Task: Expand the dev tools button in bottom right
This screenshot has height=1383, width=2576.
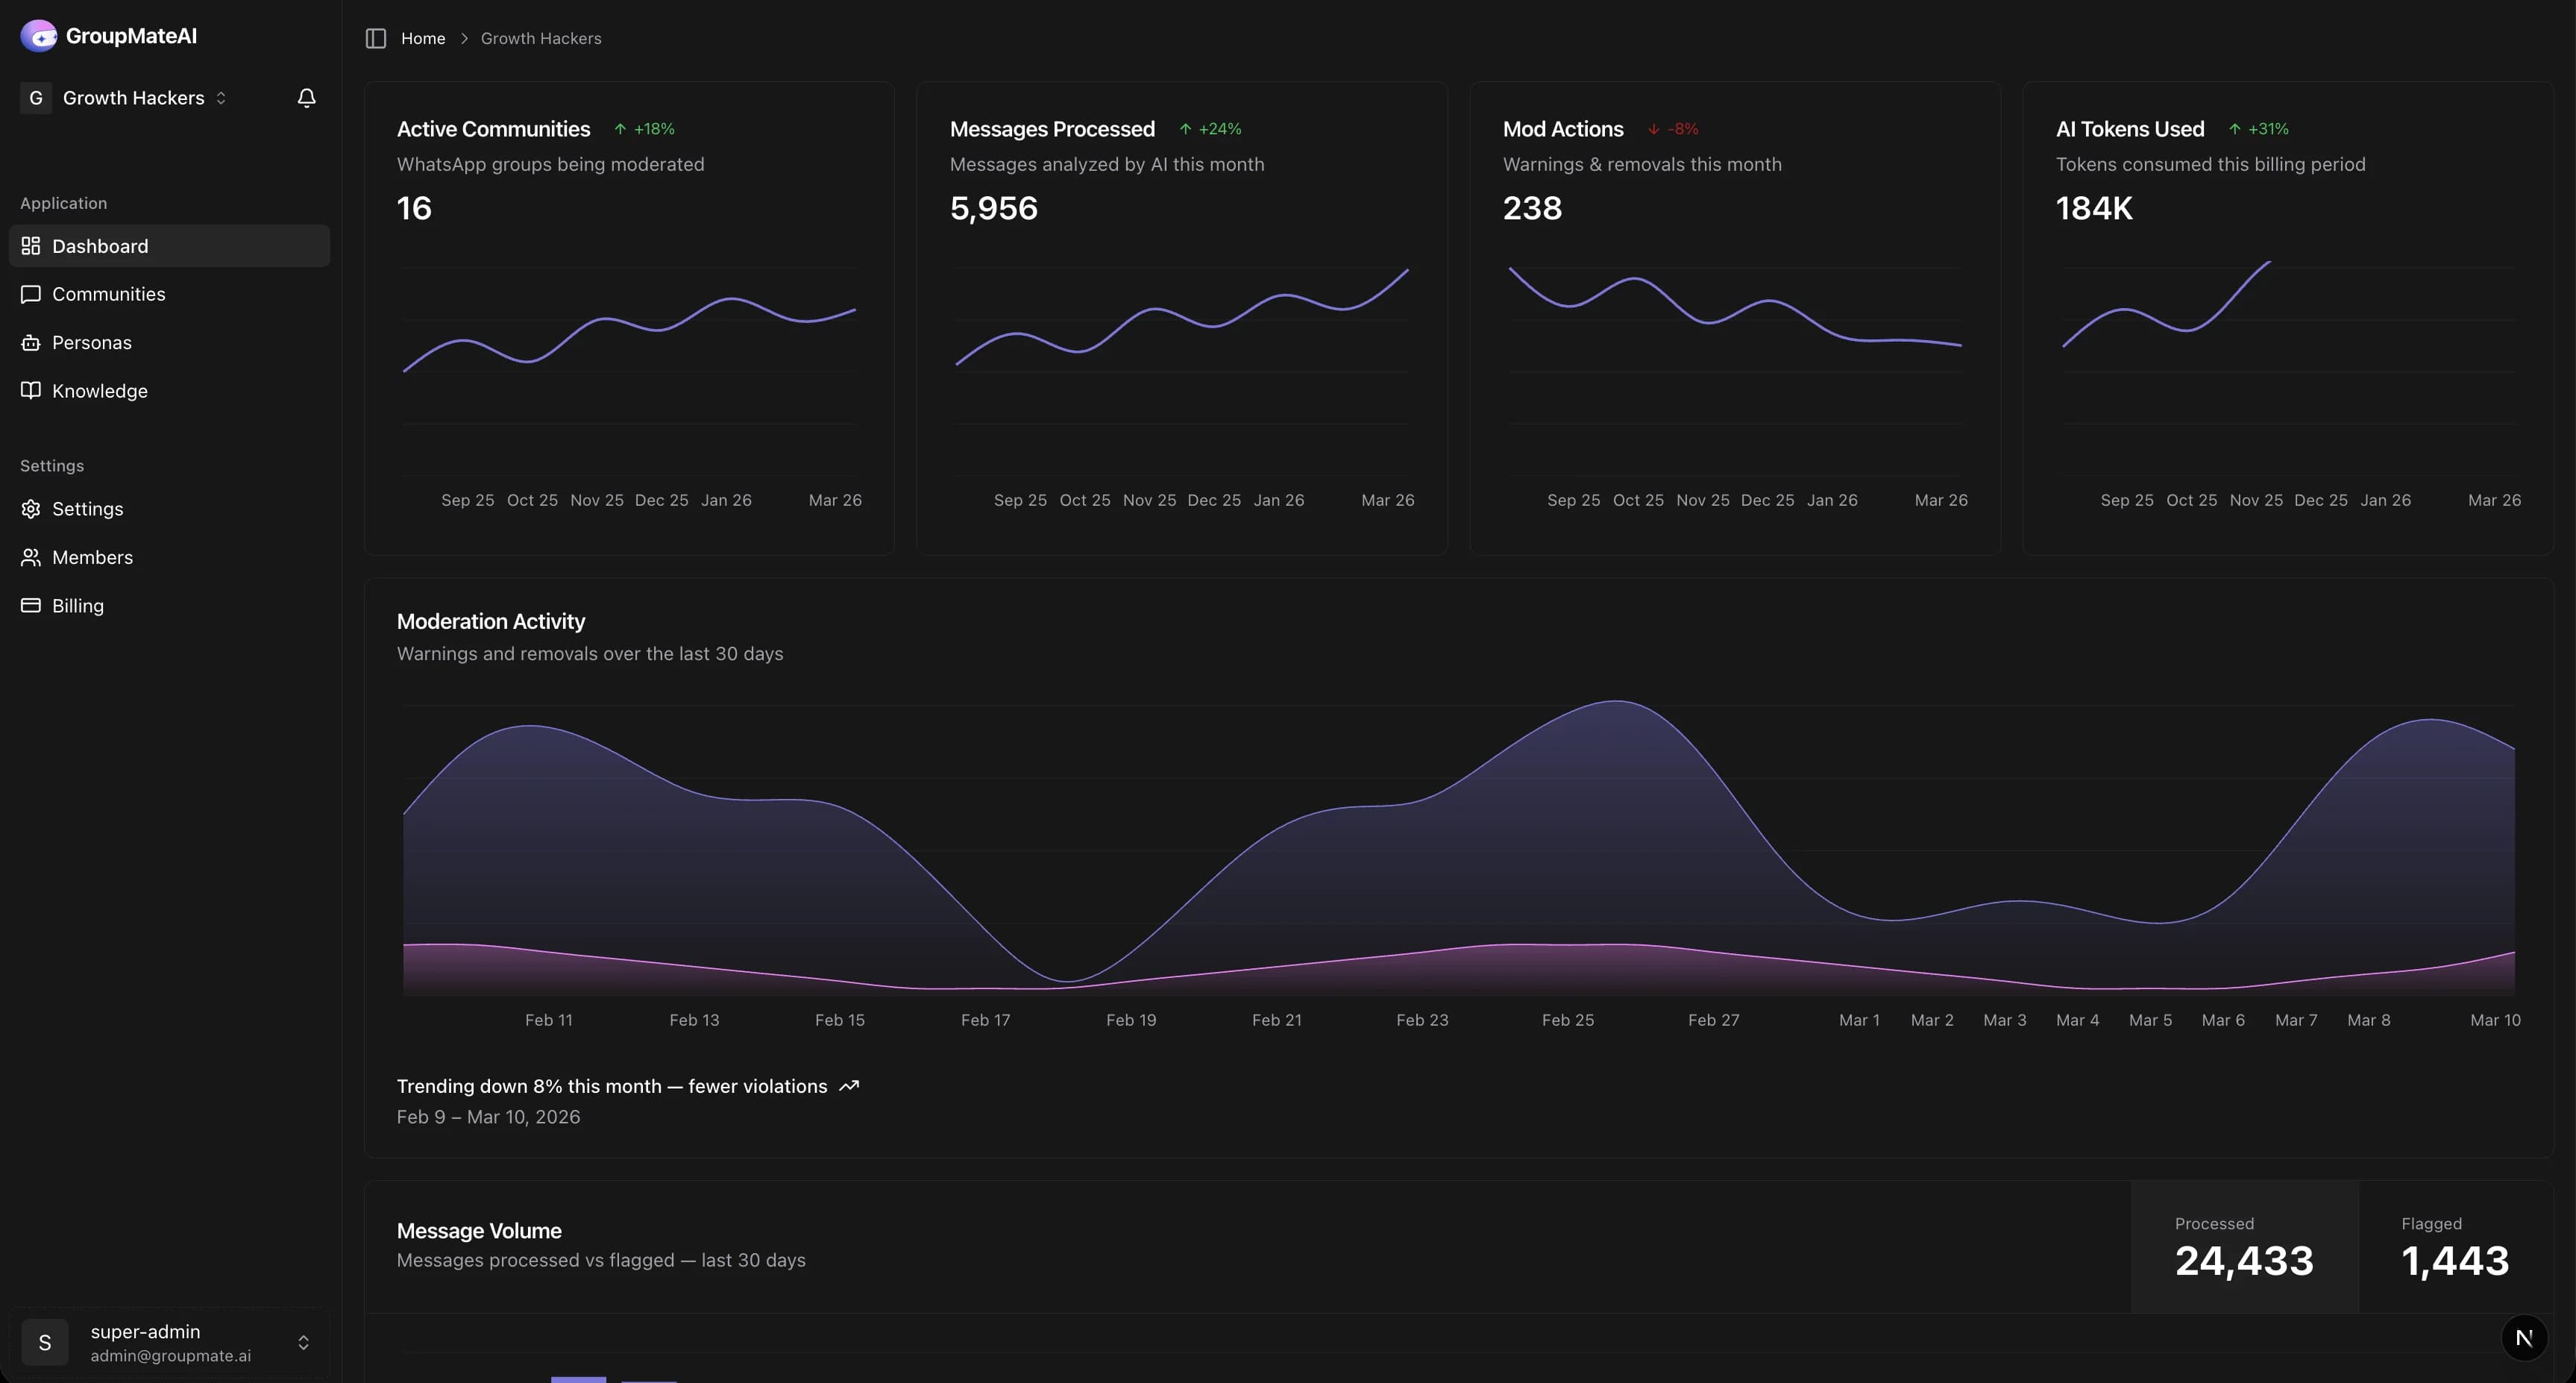Action: 2524,1338
